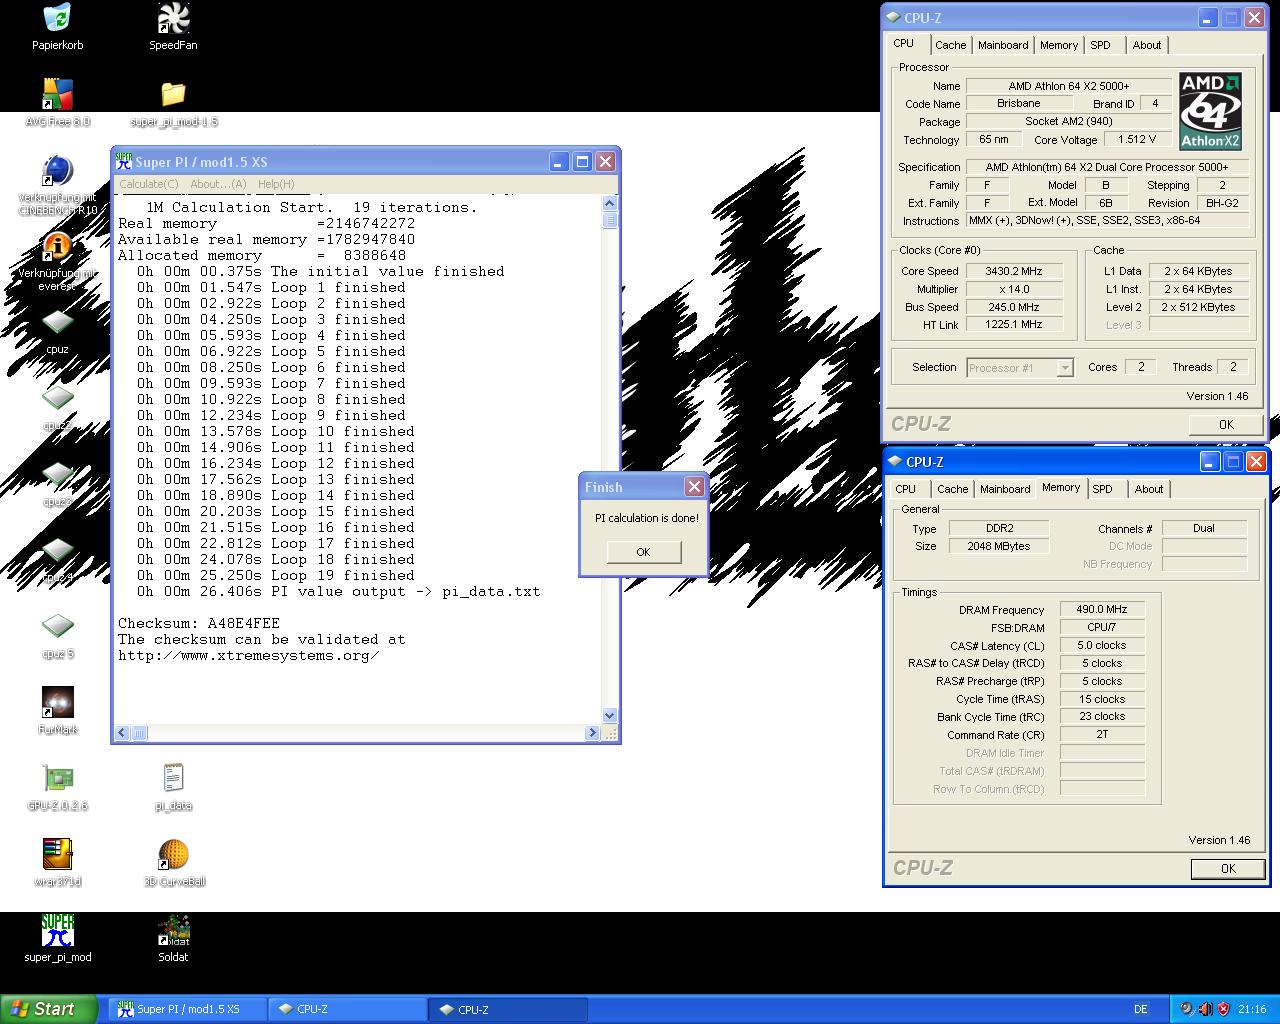The height and width of the screenshot is (1024, 1280).
Task: Click the Command Rate 2T value
Action: (x=1102, y=734)
